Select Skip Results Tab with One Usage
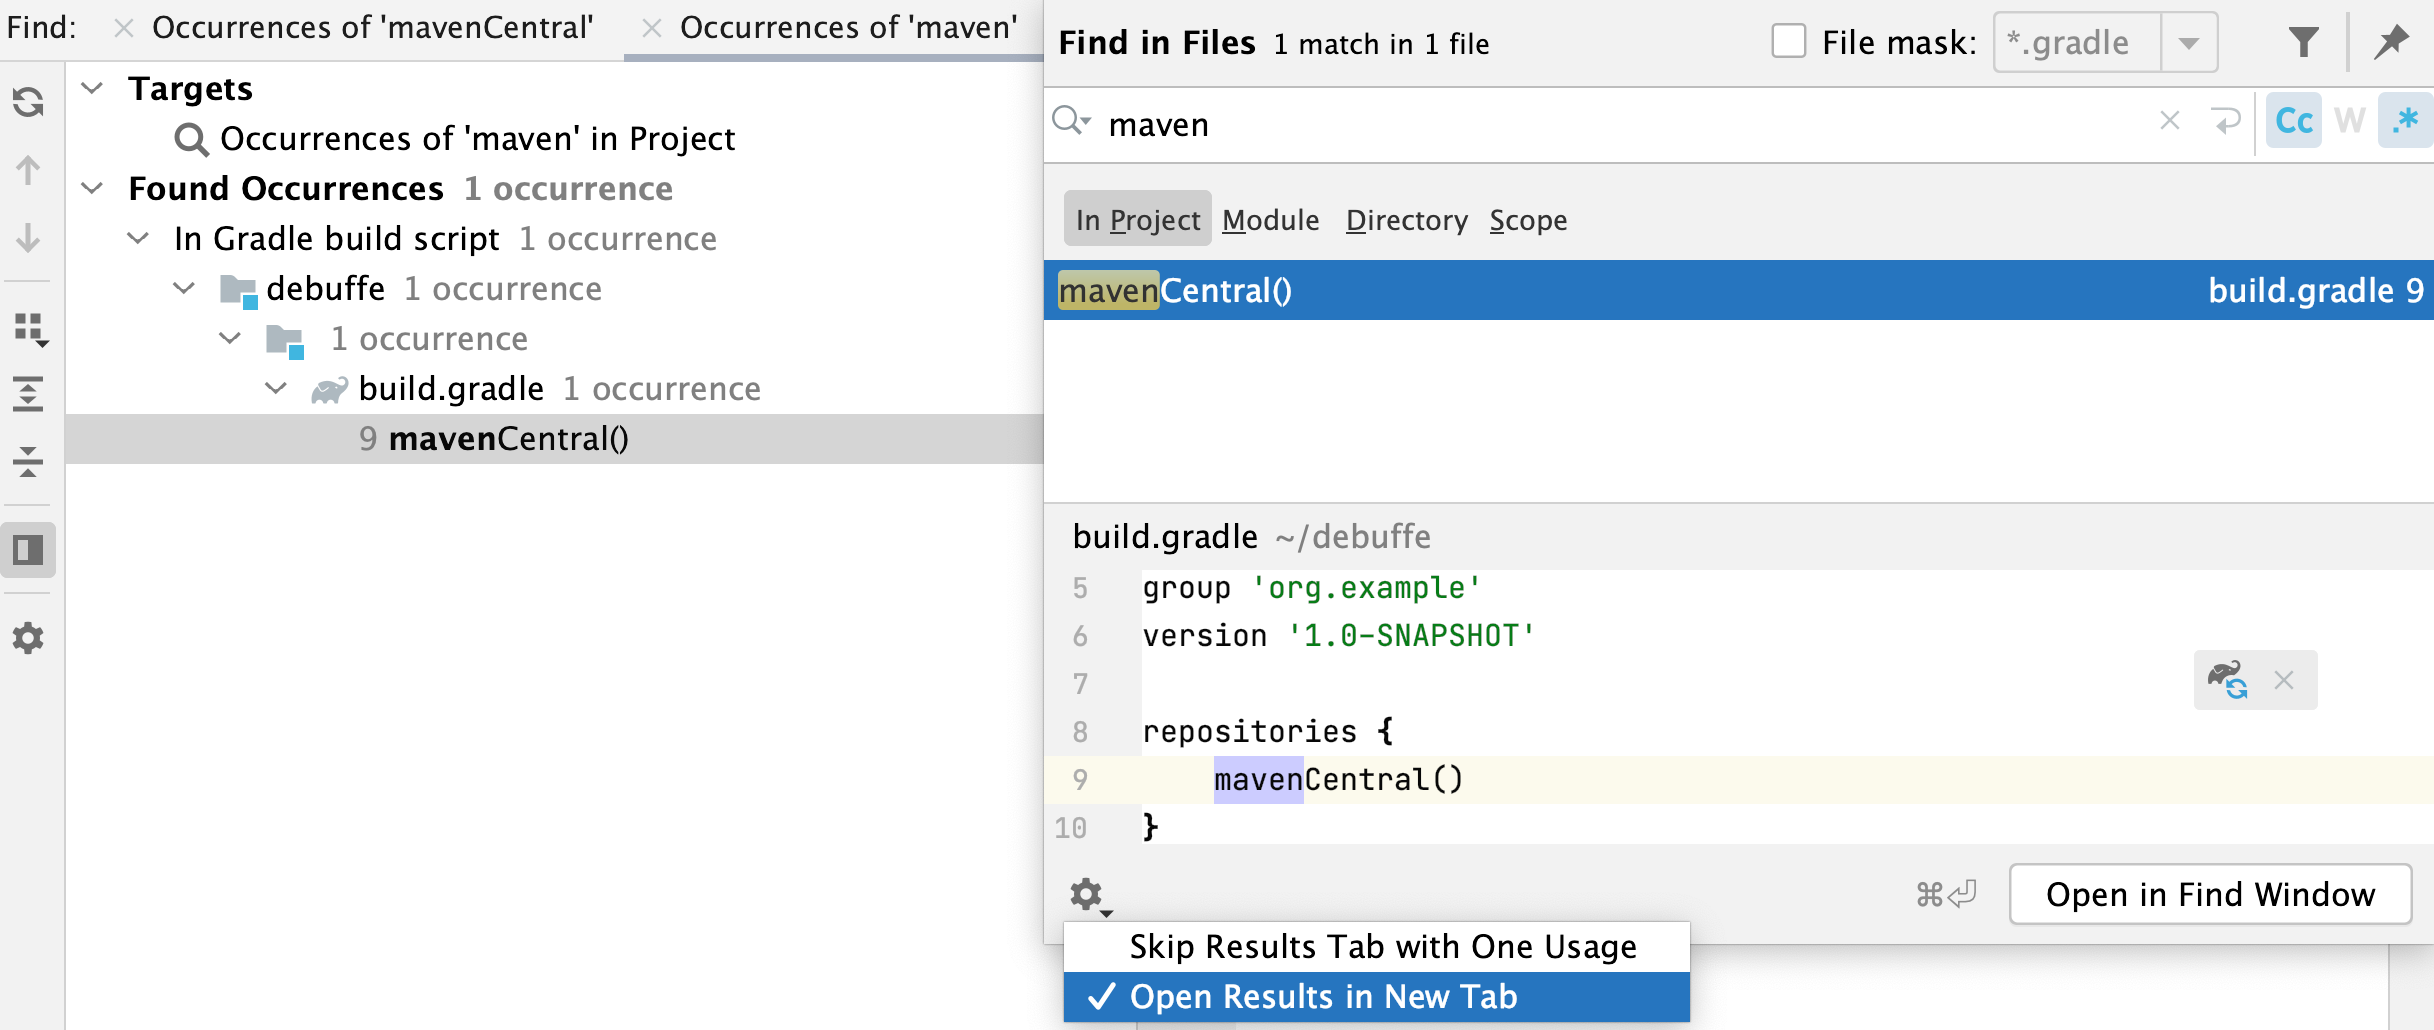 (1382, 946)
